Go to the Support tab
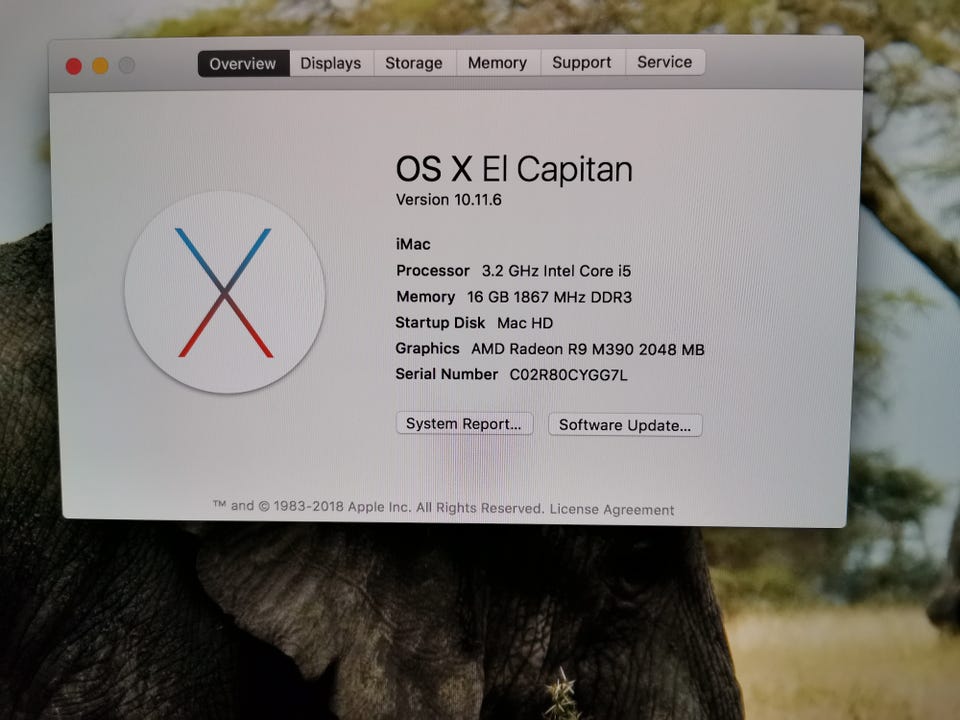Image resolution: width=960 pixels, height=720 pixels. click(582, 62)
